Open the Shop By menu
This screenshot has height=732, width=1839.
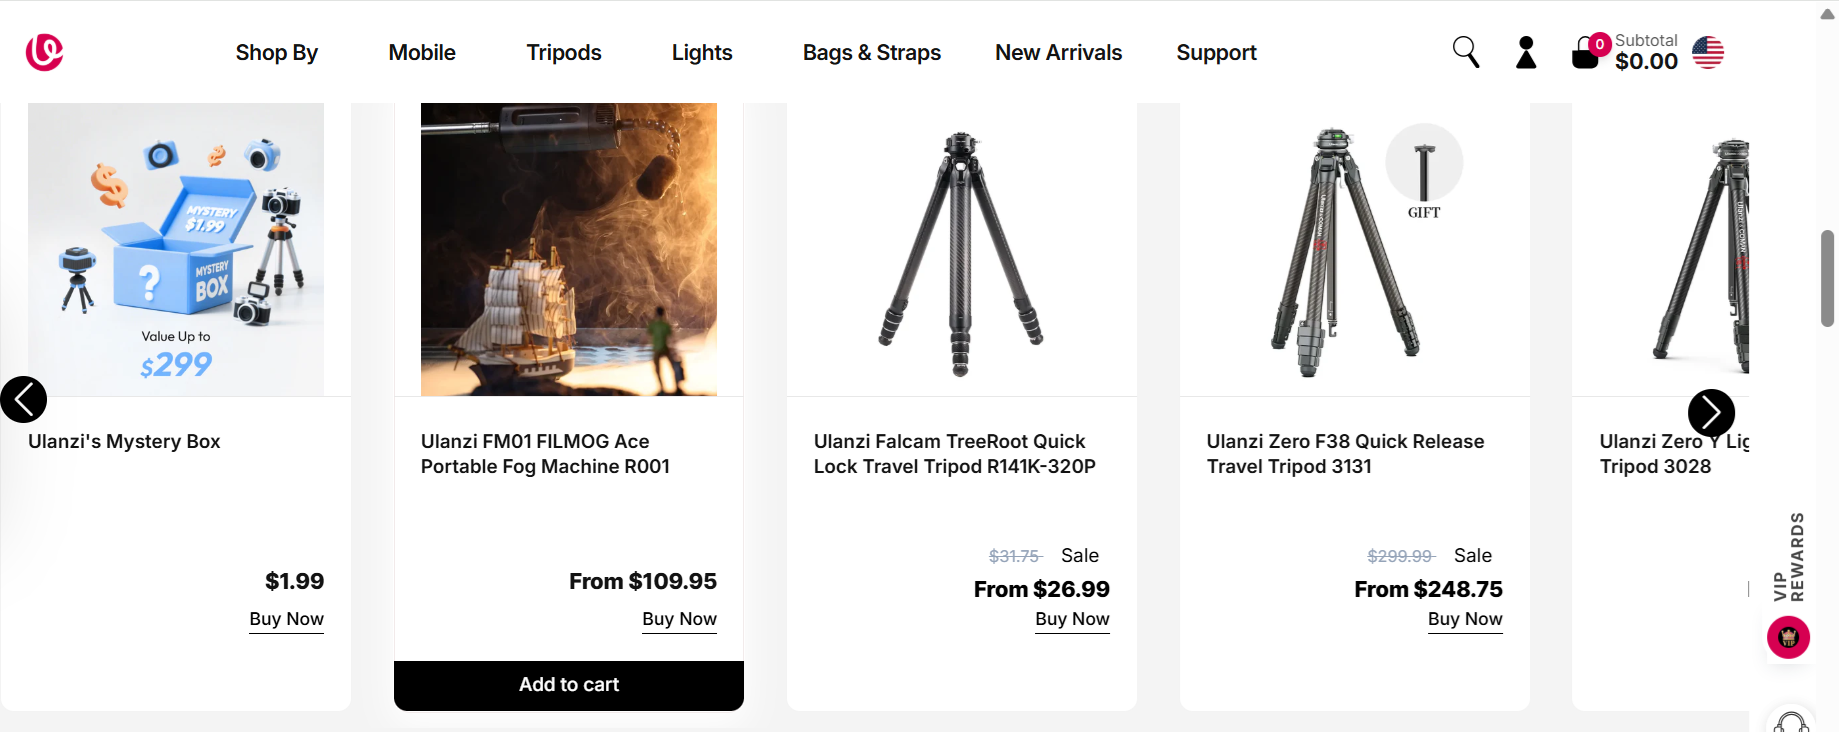tap(277, 53)
